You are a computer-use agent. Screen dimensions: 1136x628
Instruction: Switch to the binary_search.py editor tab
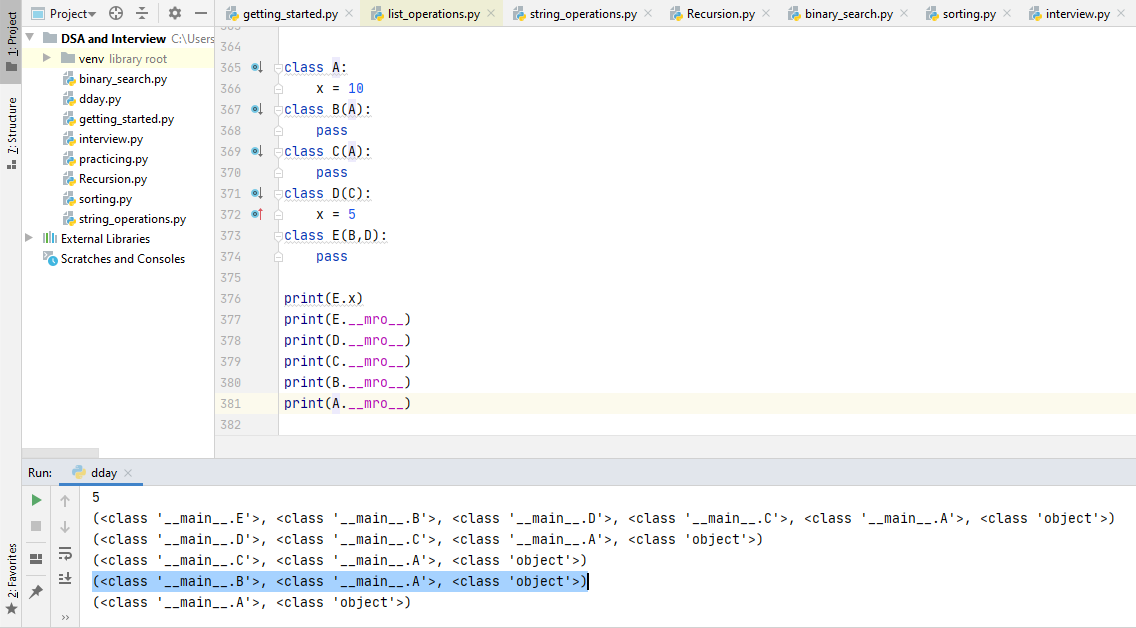pos(848,14)
